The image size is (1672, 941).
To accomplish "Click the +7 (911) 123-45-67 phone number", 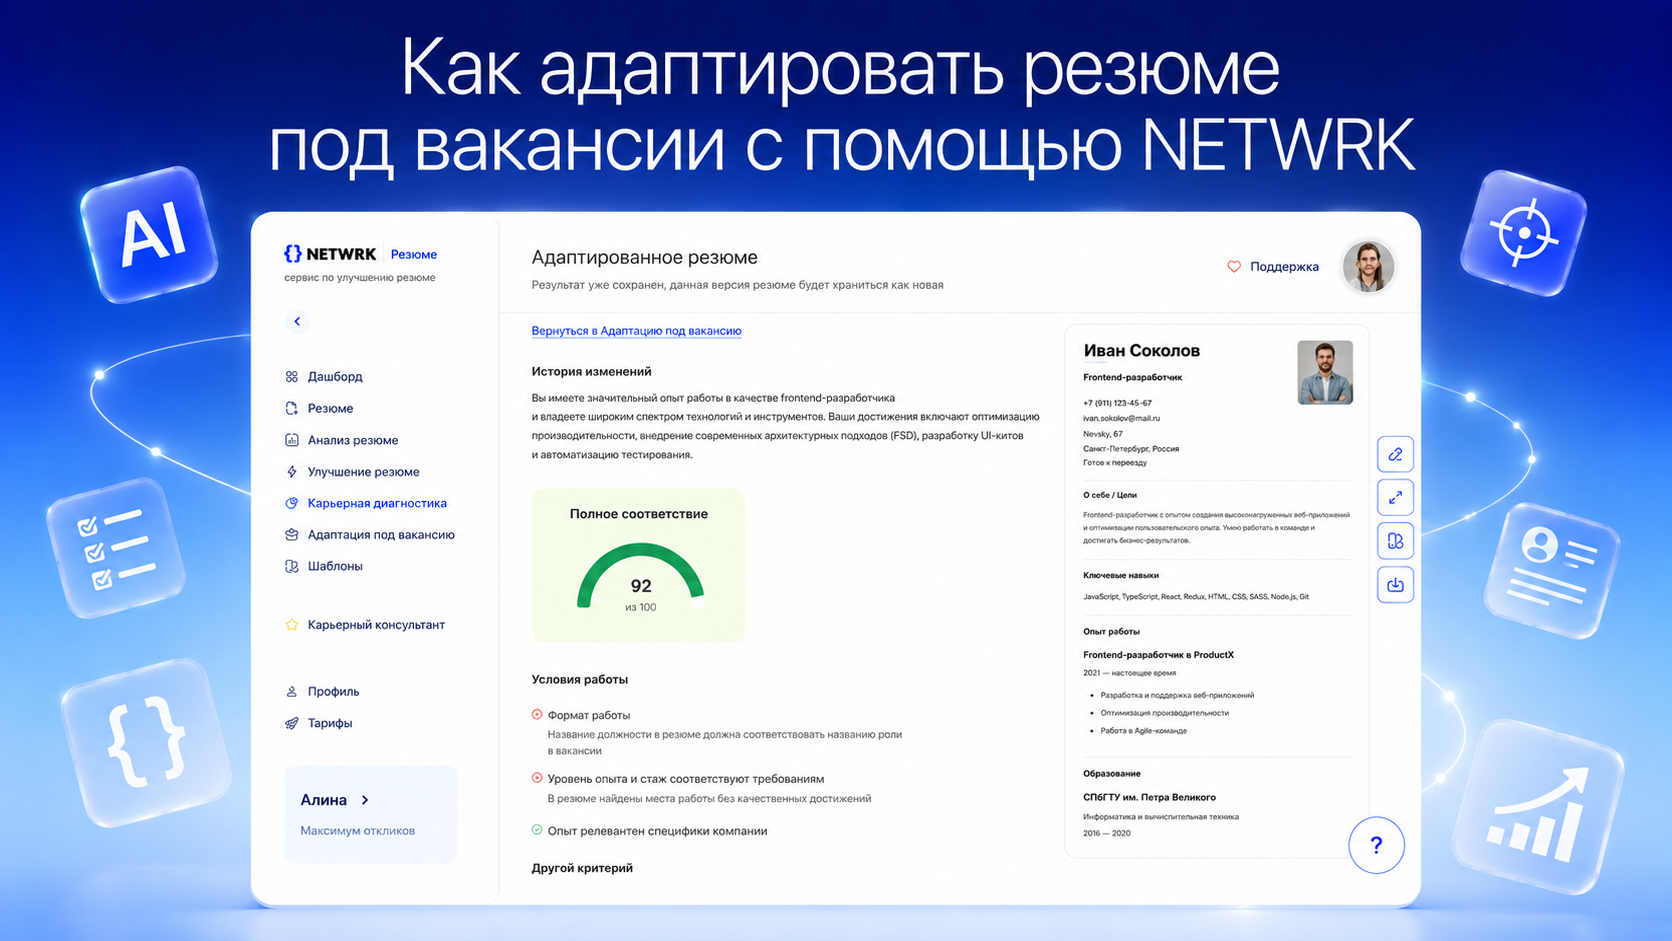I will coord(1117,403).
